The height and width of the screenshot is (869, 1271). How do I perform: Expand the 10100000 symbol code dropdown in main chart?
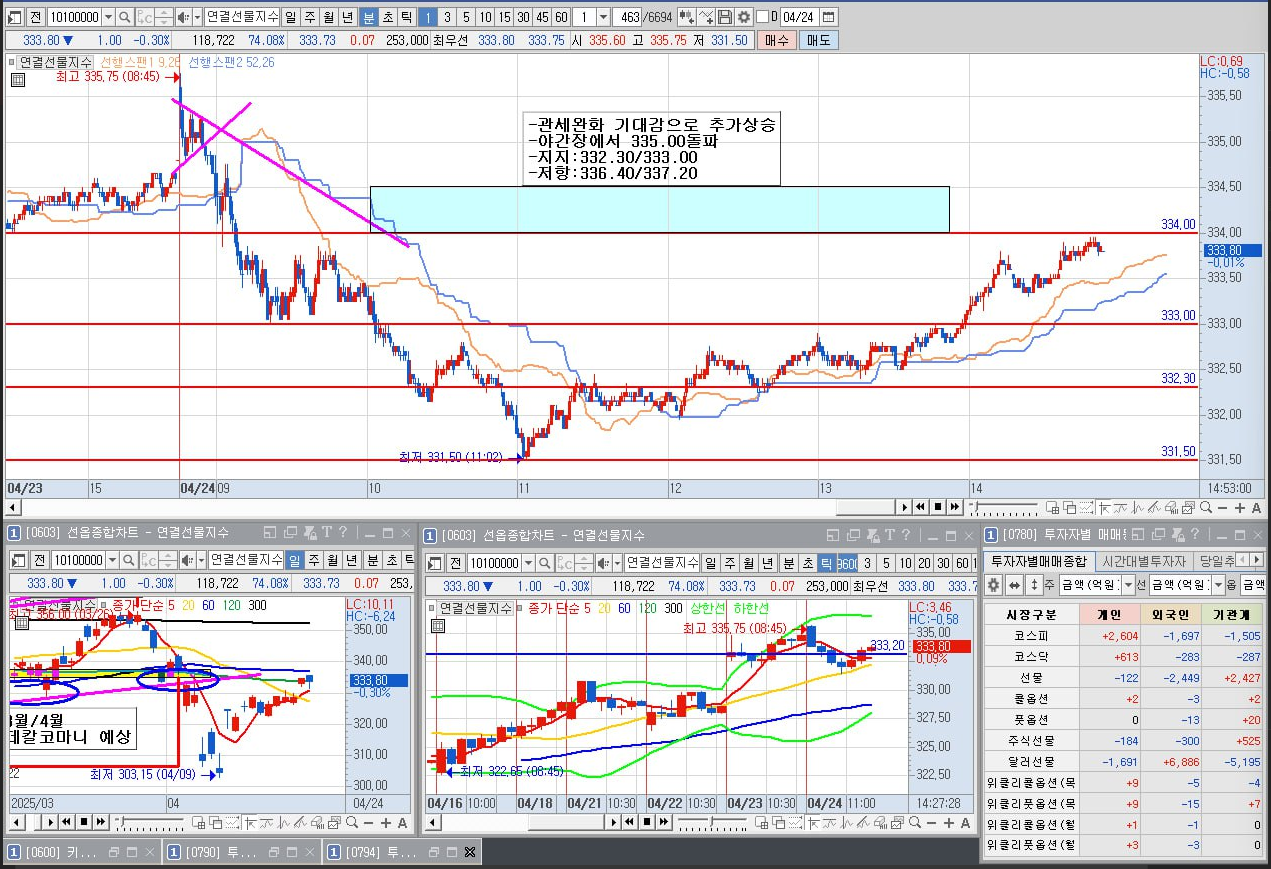108,17
